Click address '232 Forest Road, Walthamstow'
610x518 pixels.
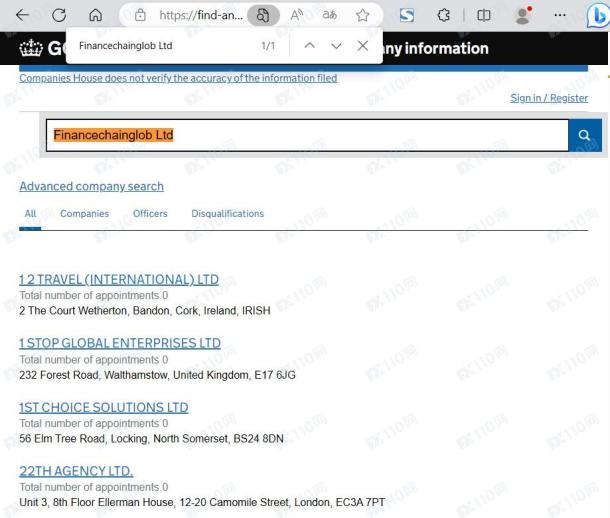point(157,375)
